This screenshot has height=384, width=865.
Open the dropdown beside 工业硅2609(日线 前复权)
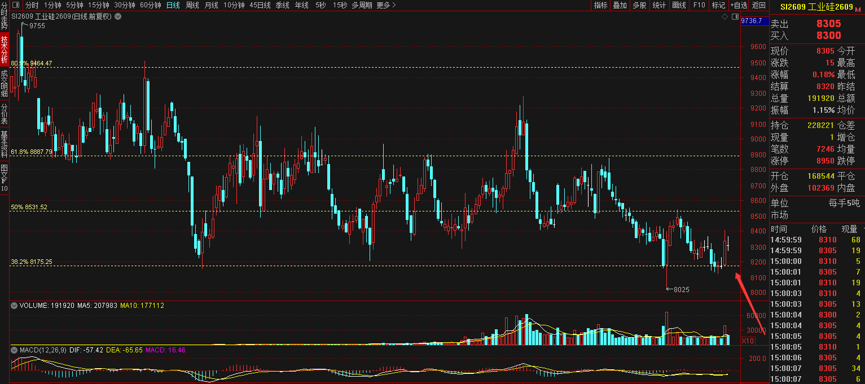[119, 17]
